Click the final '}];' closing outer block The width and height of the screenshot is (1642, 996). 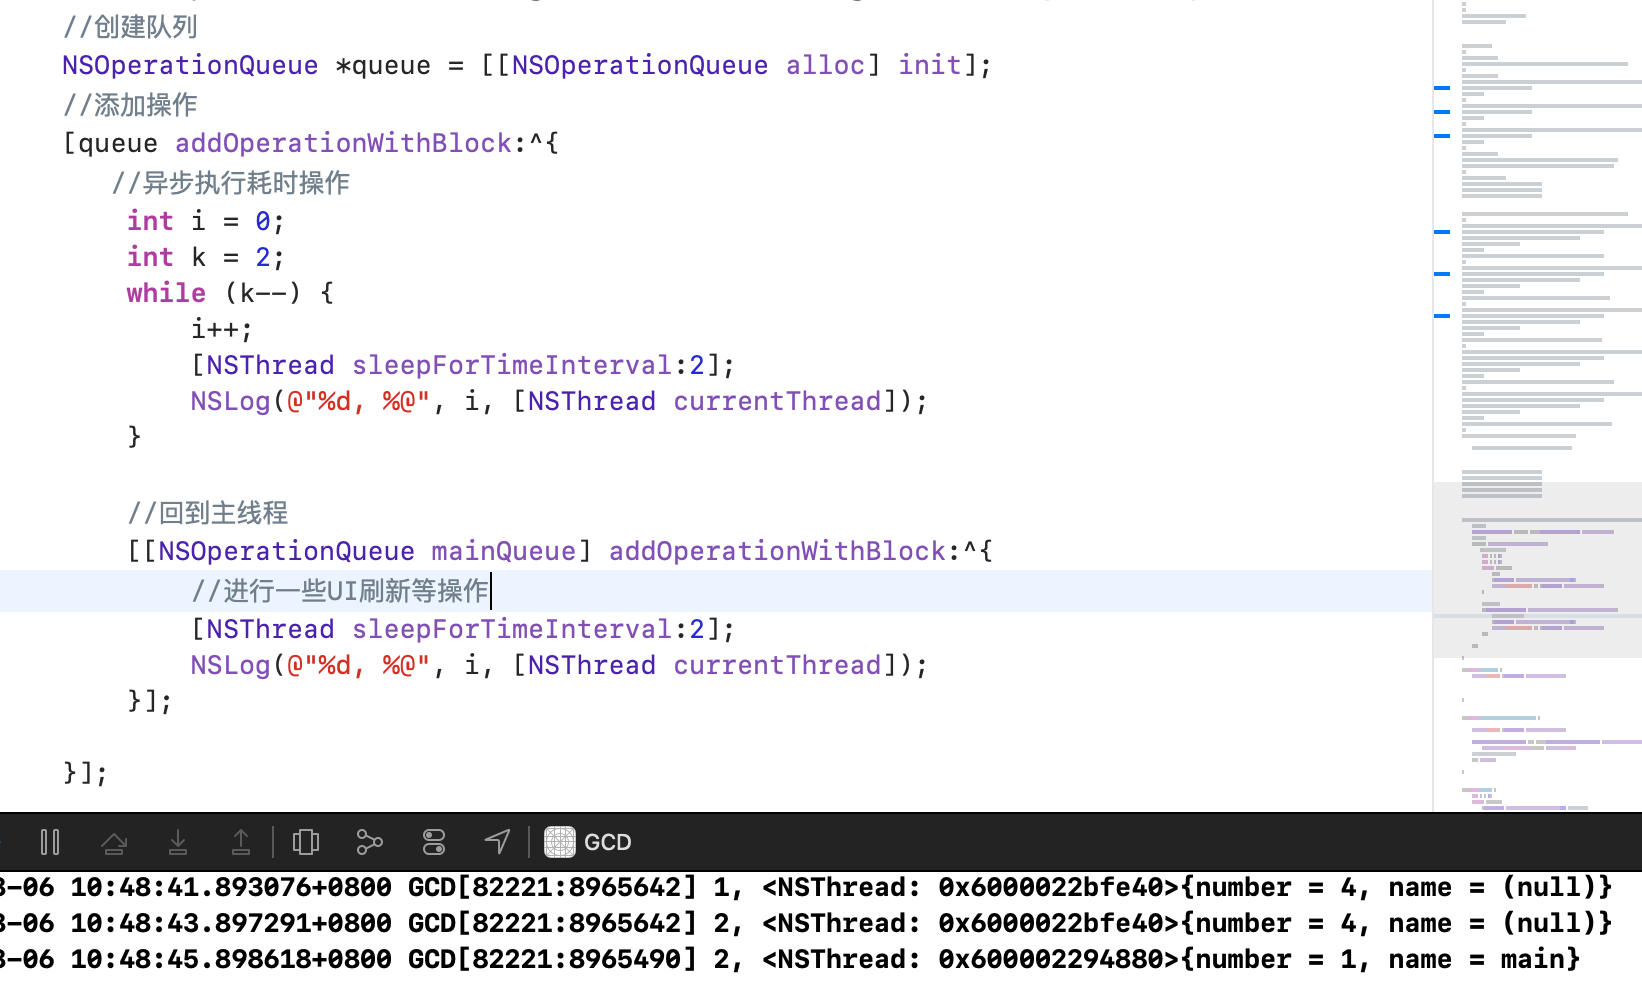point(85,773)
